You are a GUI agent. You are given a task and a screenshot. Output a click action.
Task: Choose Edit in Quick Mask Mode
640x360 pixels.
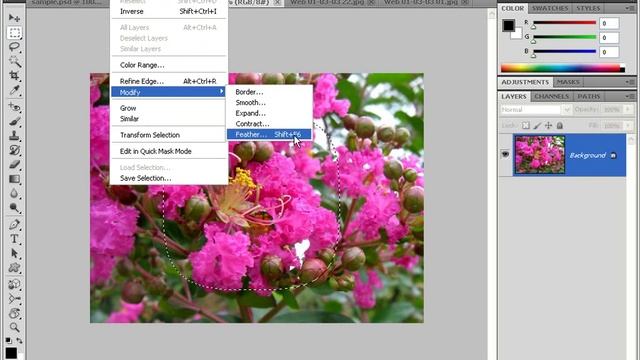pos(169,151)
